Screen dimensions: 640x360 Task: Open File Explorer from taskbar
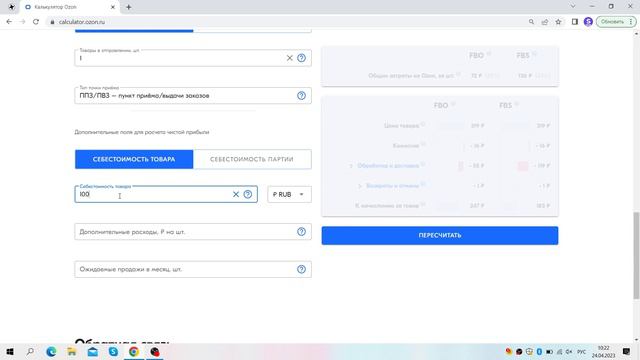click(72, 351)
